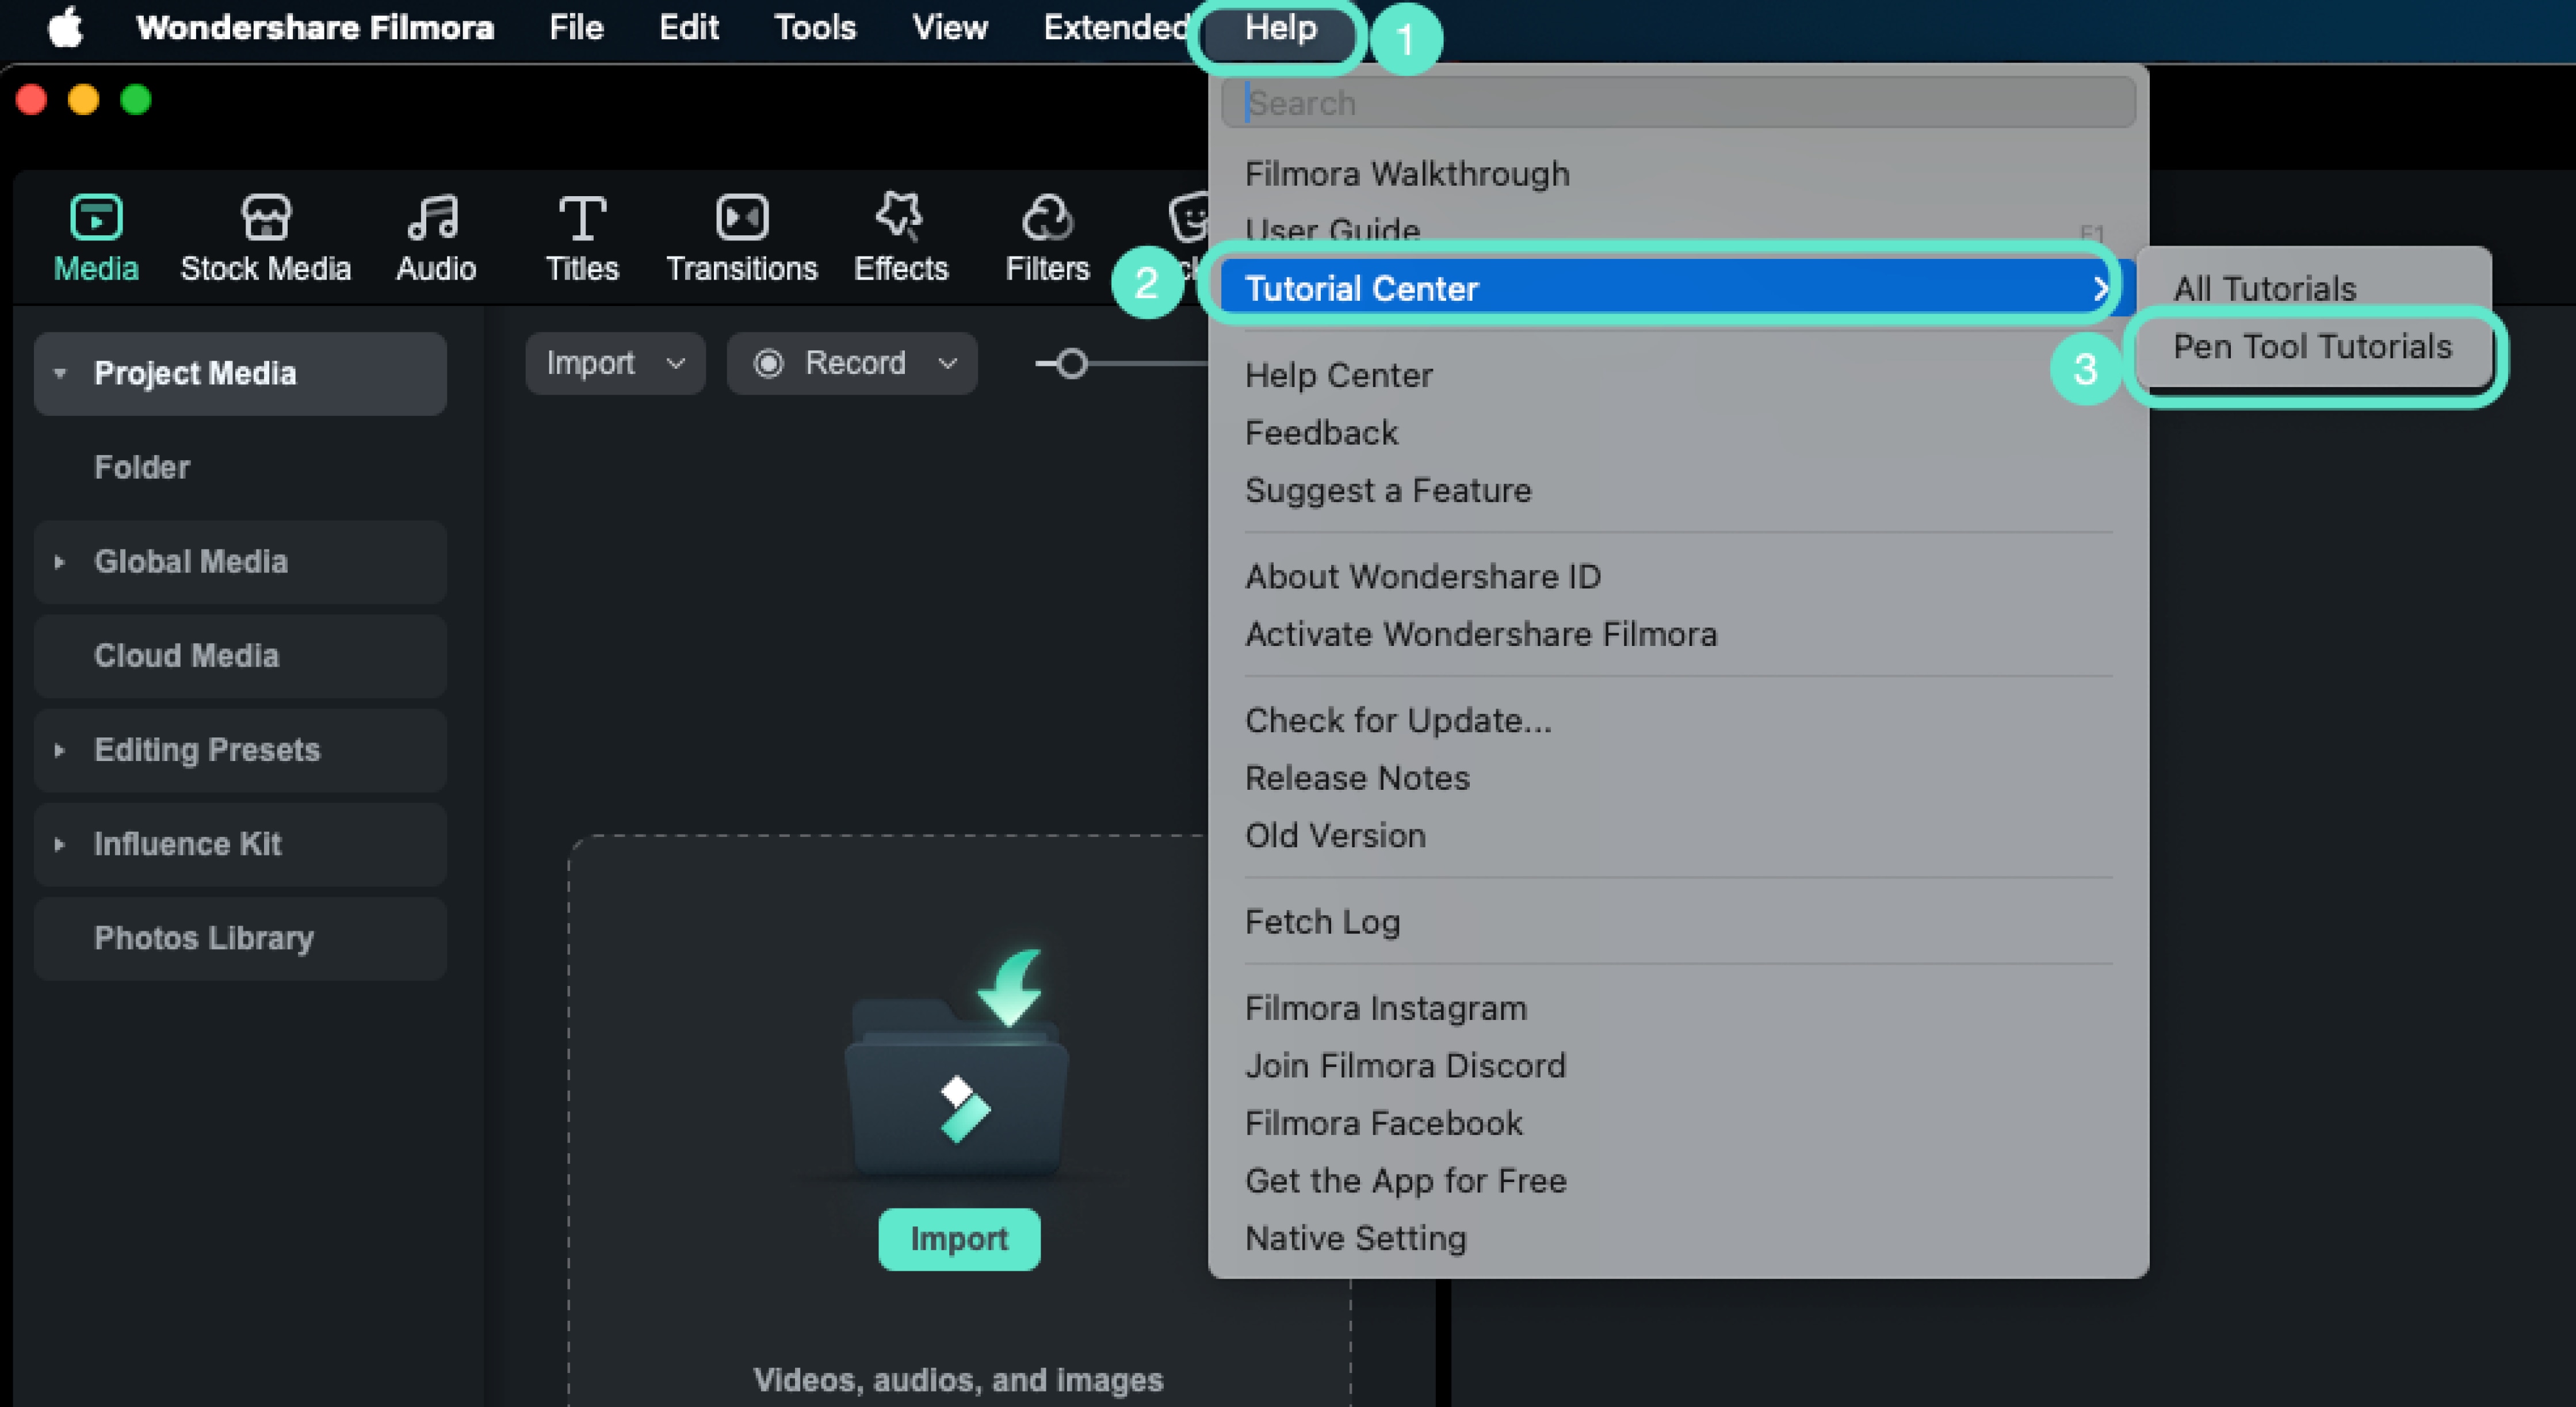
Task: Expand the Import dropdown
Action: (675, 363)
